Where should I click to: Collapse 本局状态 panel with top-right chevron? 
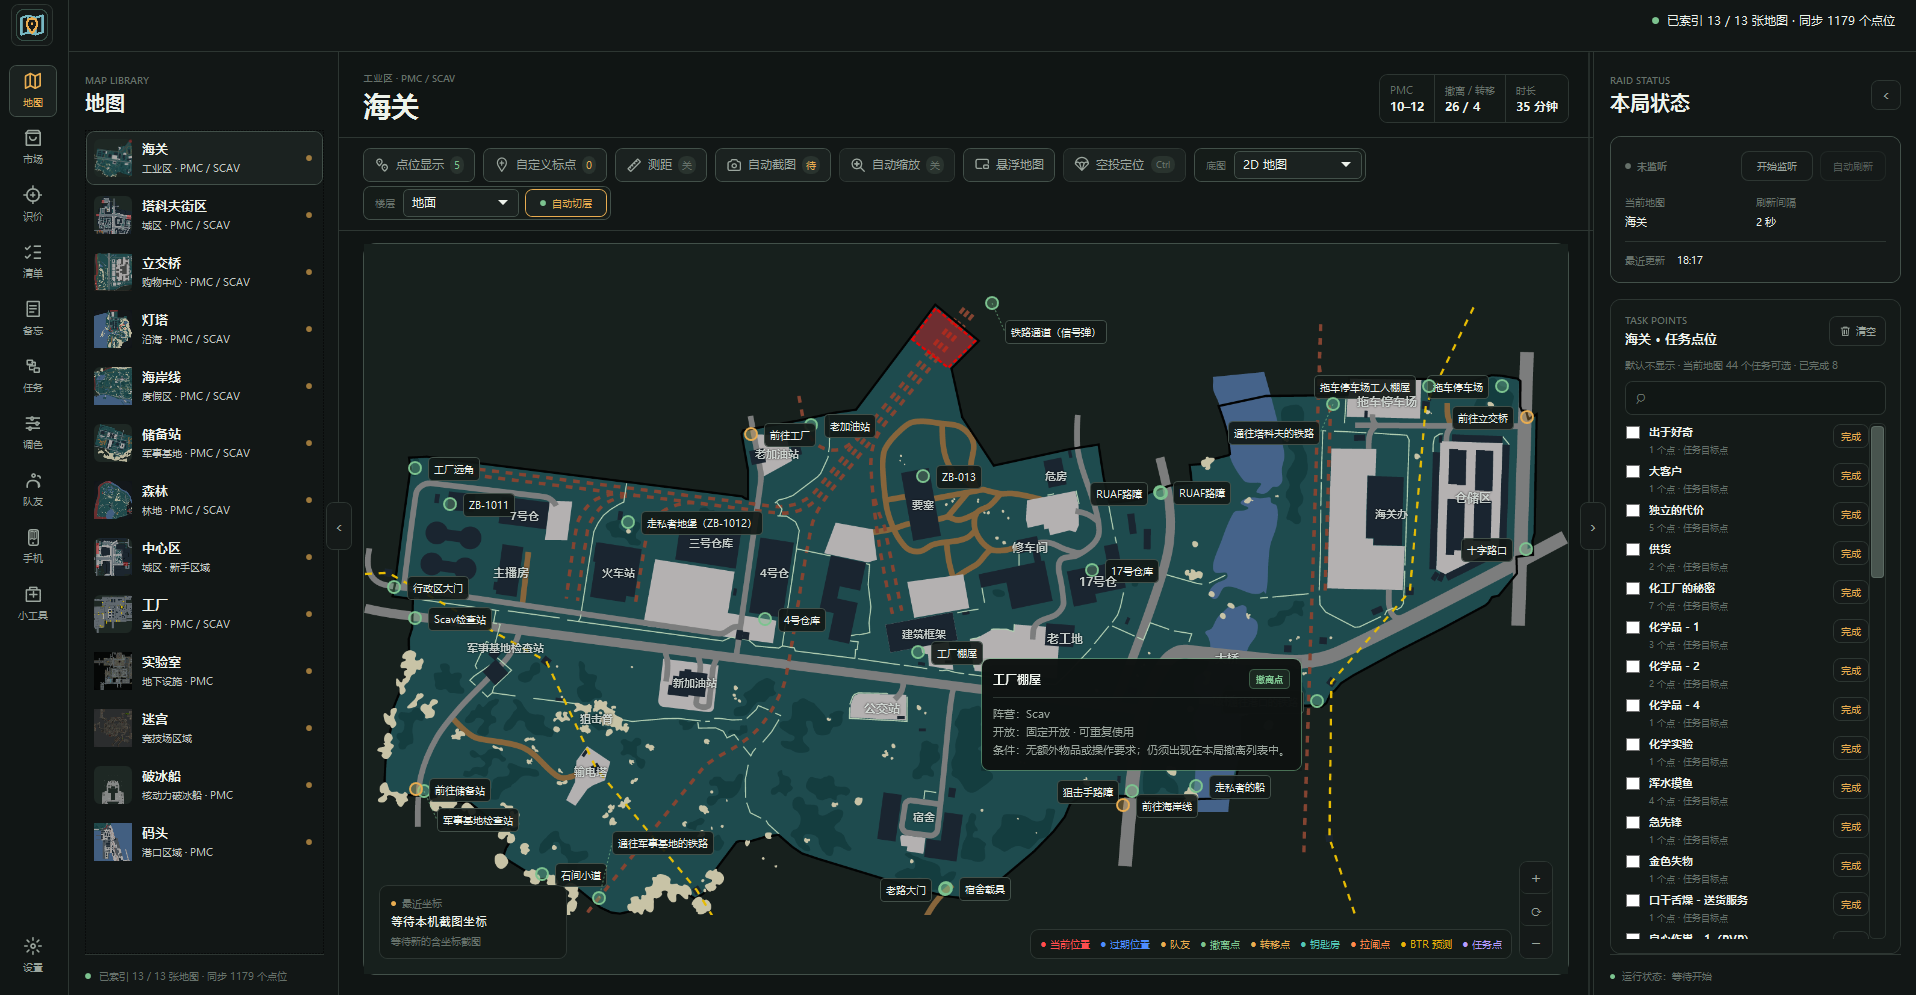tap(1886, 96)
